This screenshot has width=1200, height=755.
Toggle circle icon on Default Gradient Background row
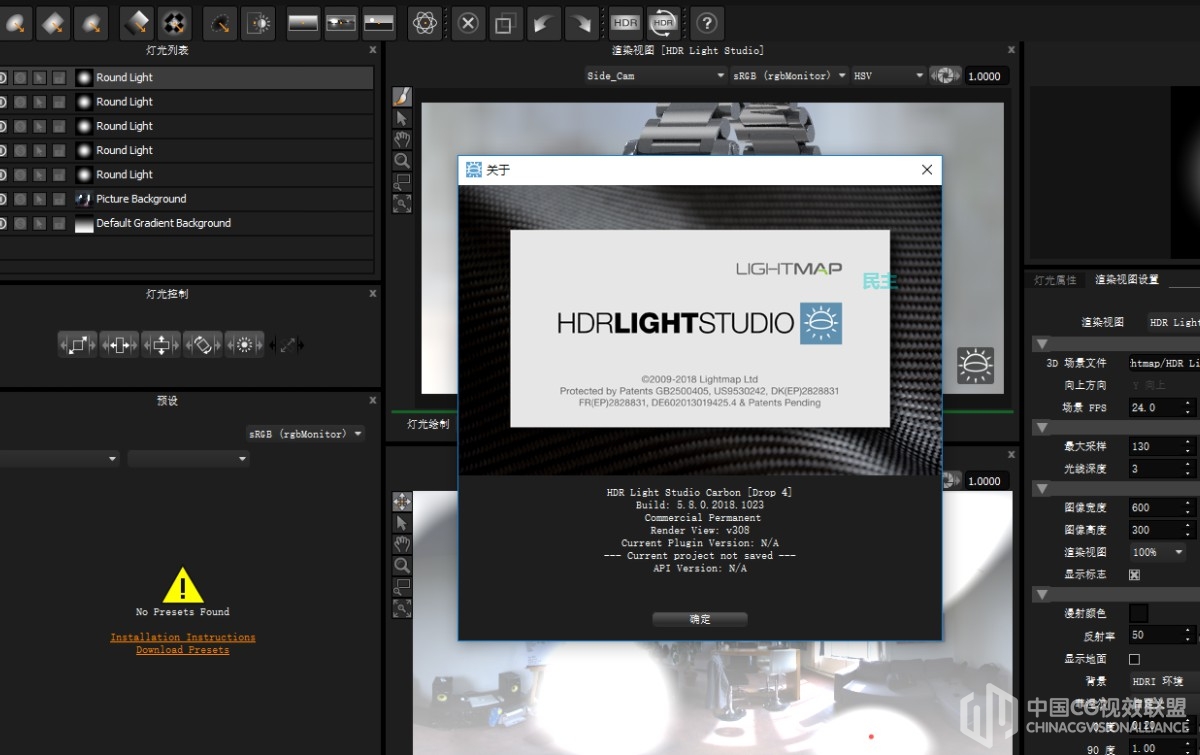pyautogui.click(x=20, y=223)
